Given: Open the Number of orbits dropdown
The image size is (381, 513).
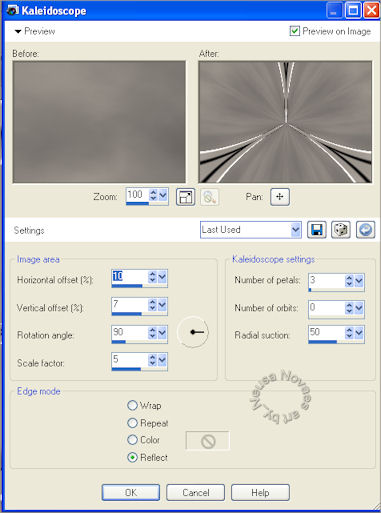Looking at the screenshot, I should click(359, 308).
